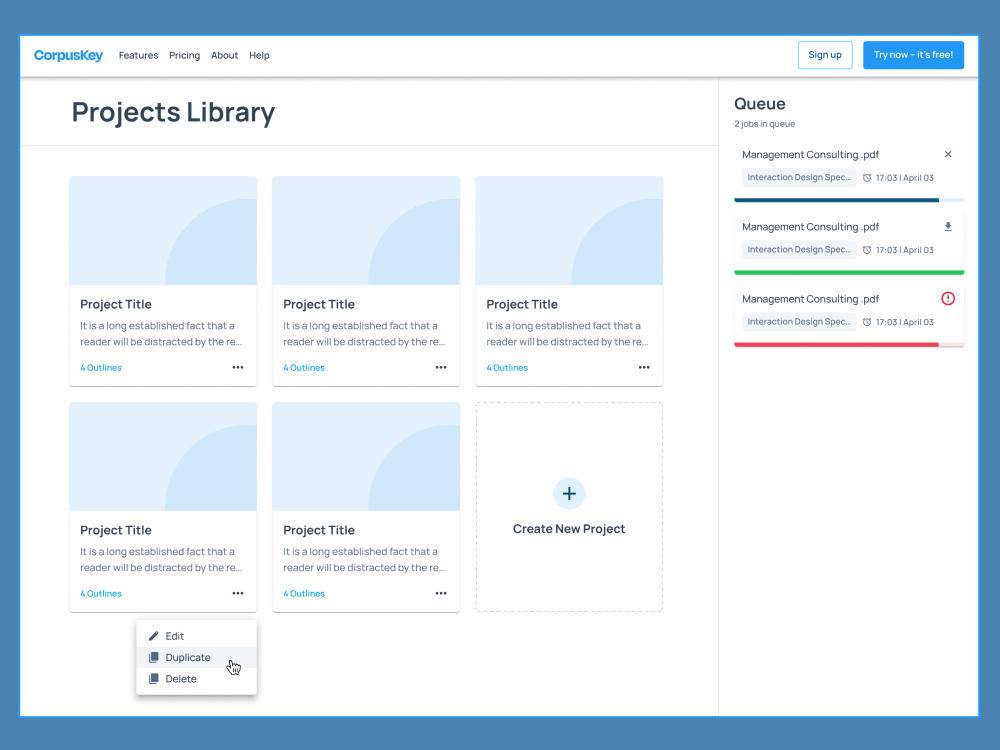The height and width of the screenshot is (750, 1000).
Task: Open more options on bottom-left project card
Action: tap(238, 593)
